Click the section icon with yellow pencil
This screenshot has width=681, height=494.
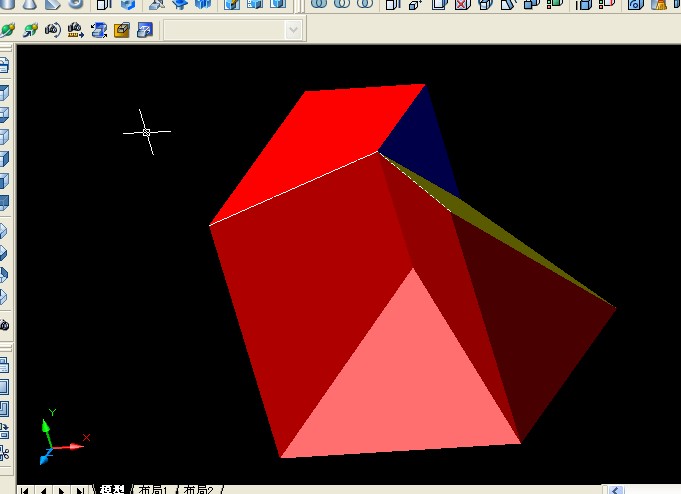tap(231, 4)
